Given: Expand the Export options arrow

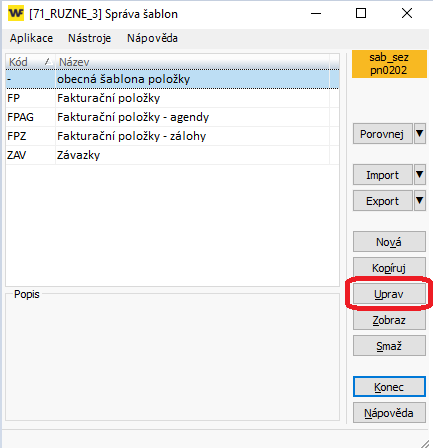Looking at the screenshot, I should [x=420, y=201].
